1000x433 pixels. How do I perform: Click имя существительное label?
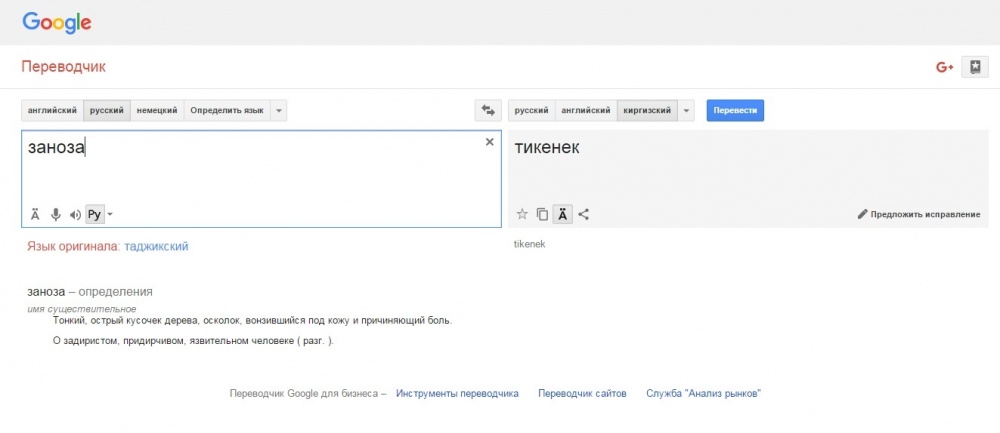pos(82,309)
